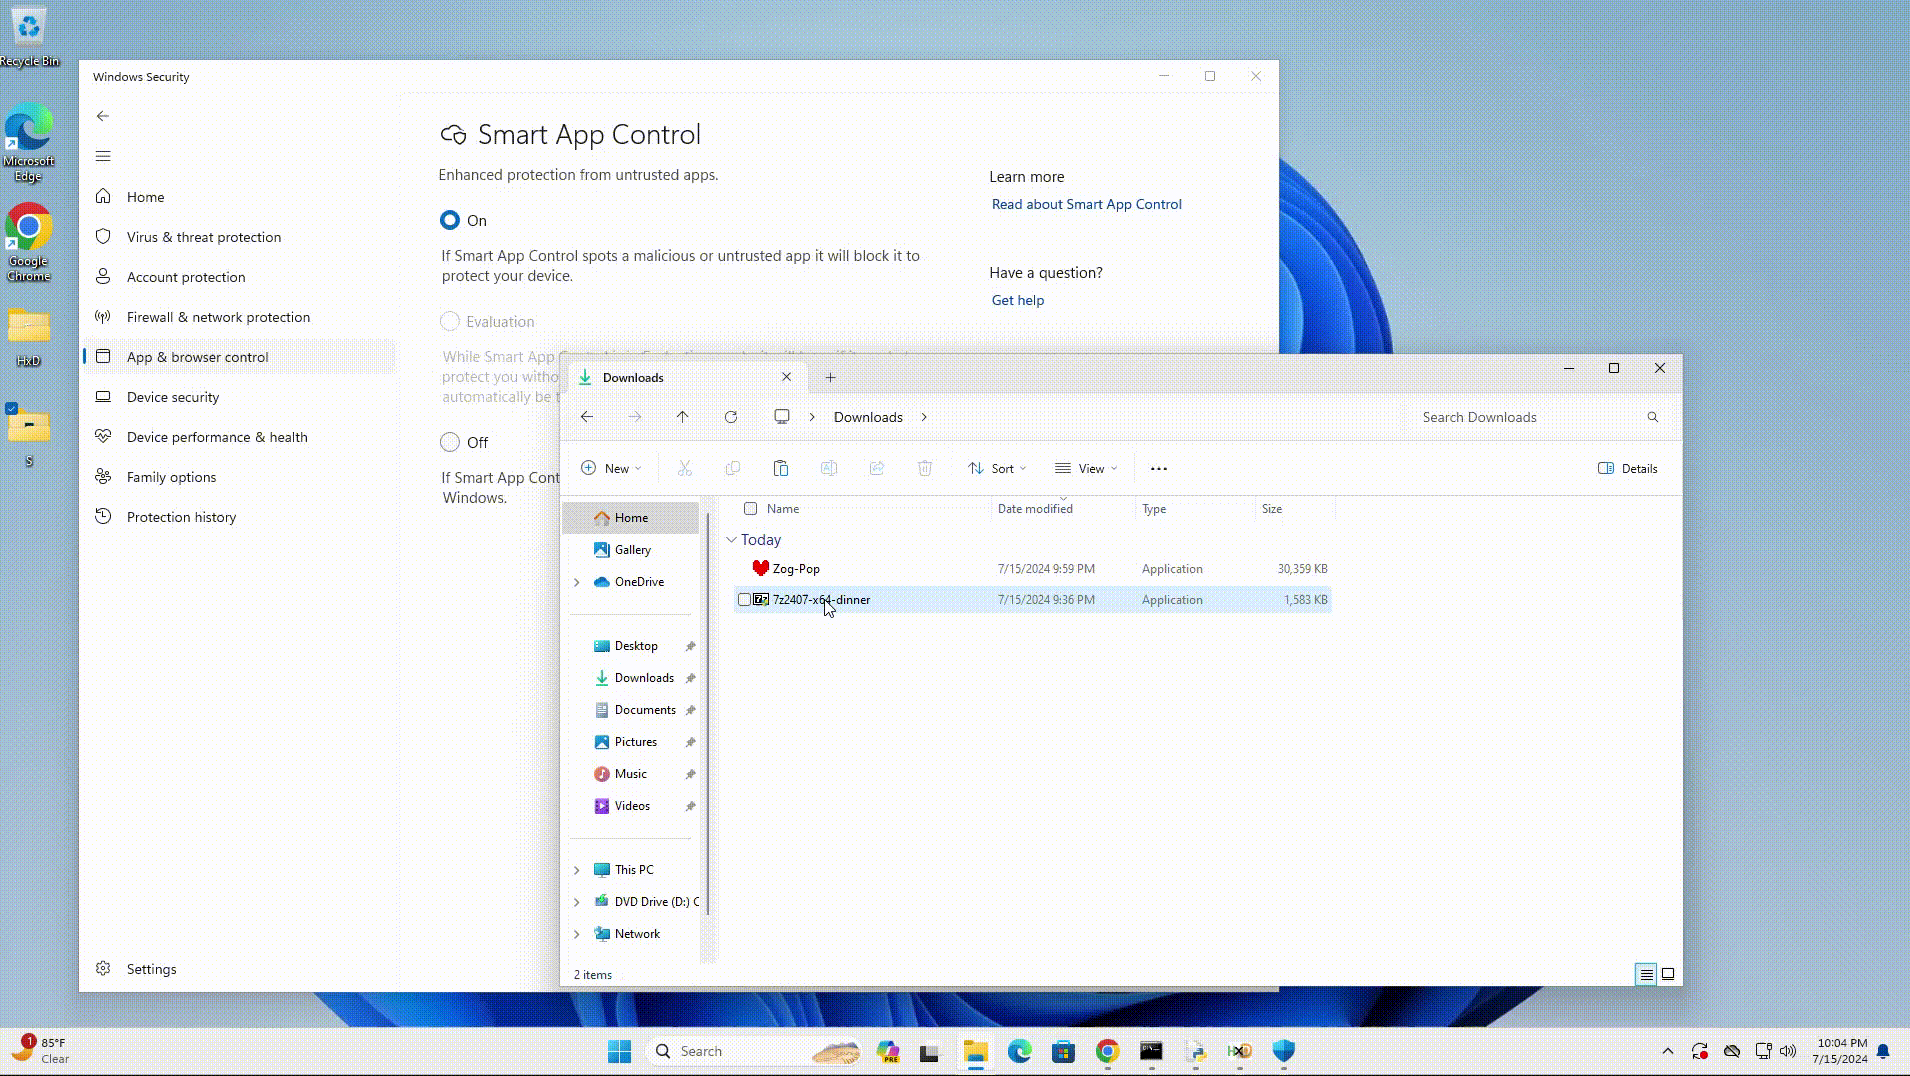1910x1076 pixels.
Task: Collapse the Today group
Action: pyautogui.click(x=731, y=540)
